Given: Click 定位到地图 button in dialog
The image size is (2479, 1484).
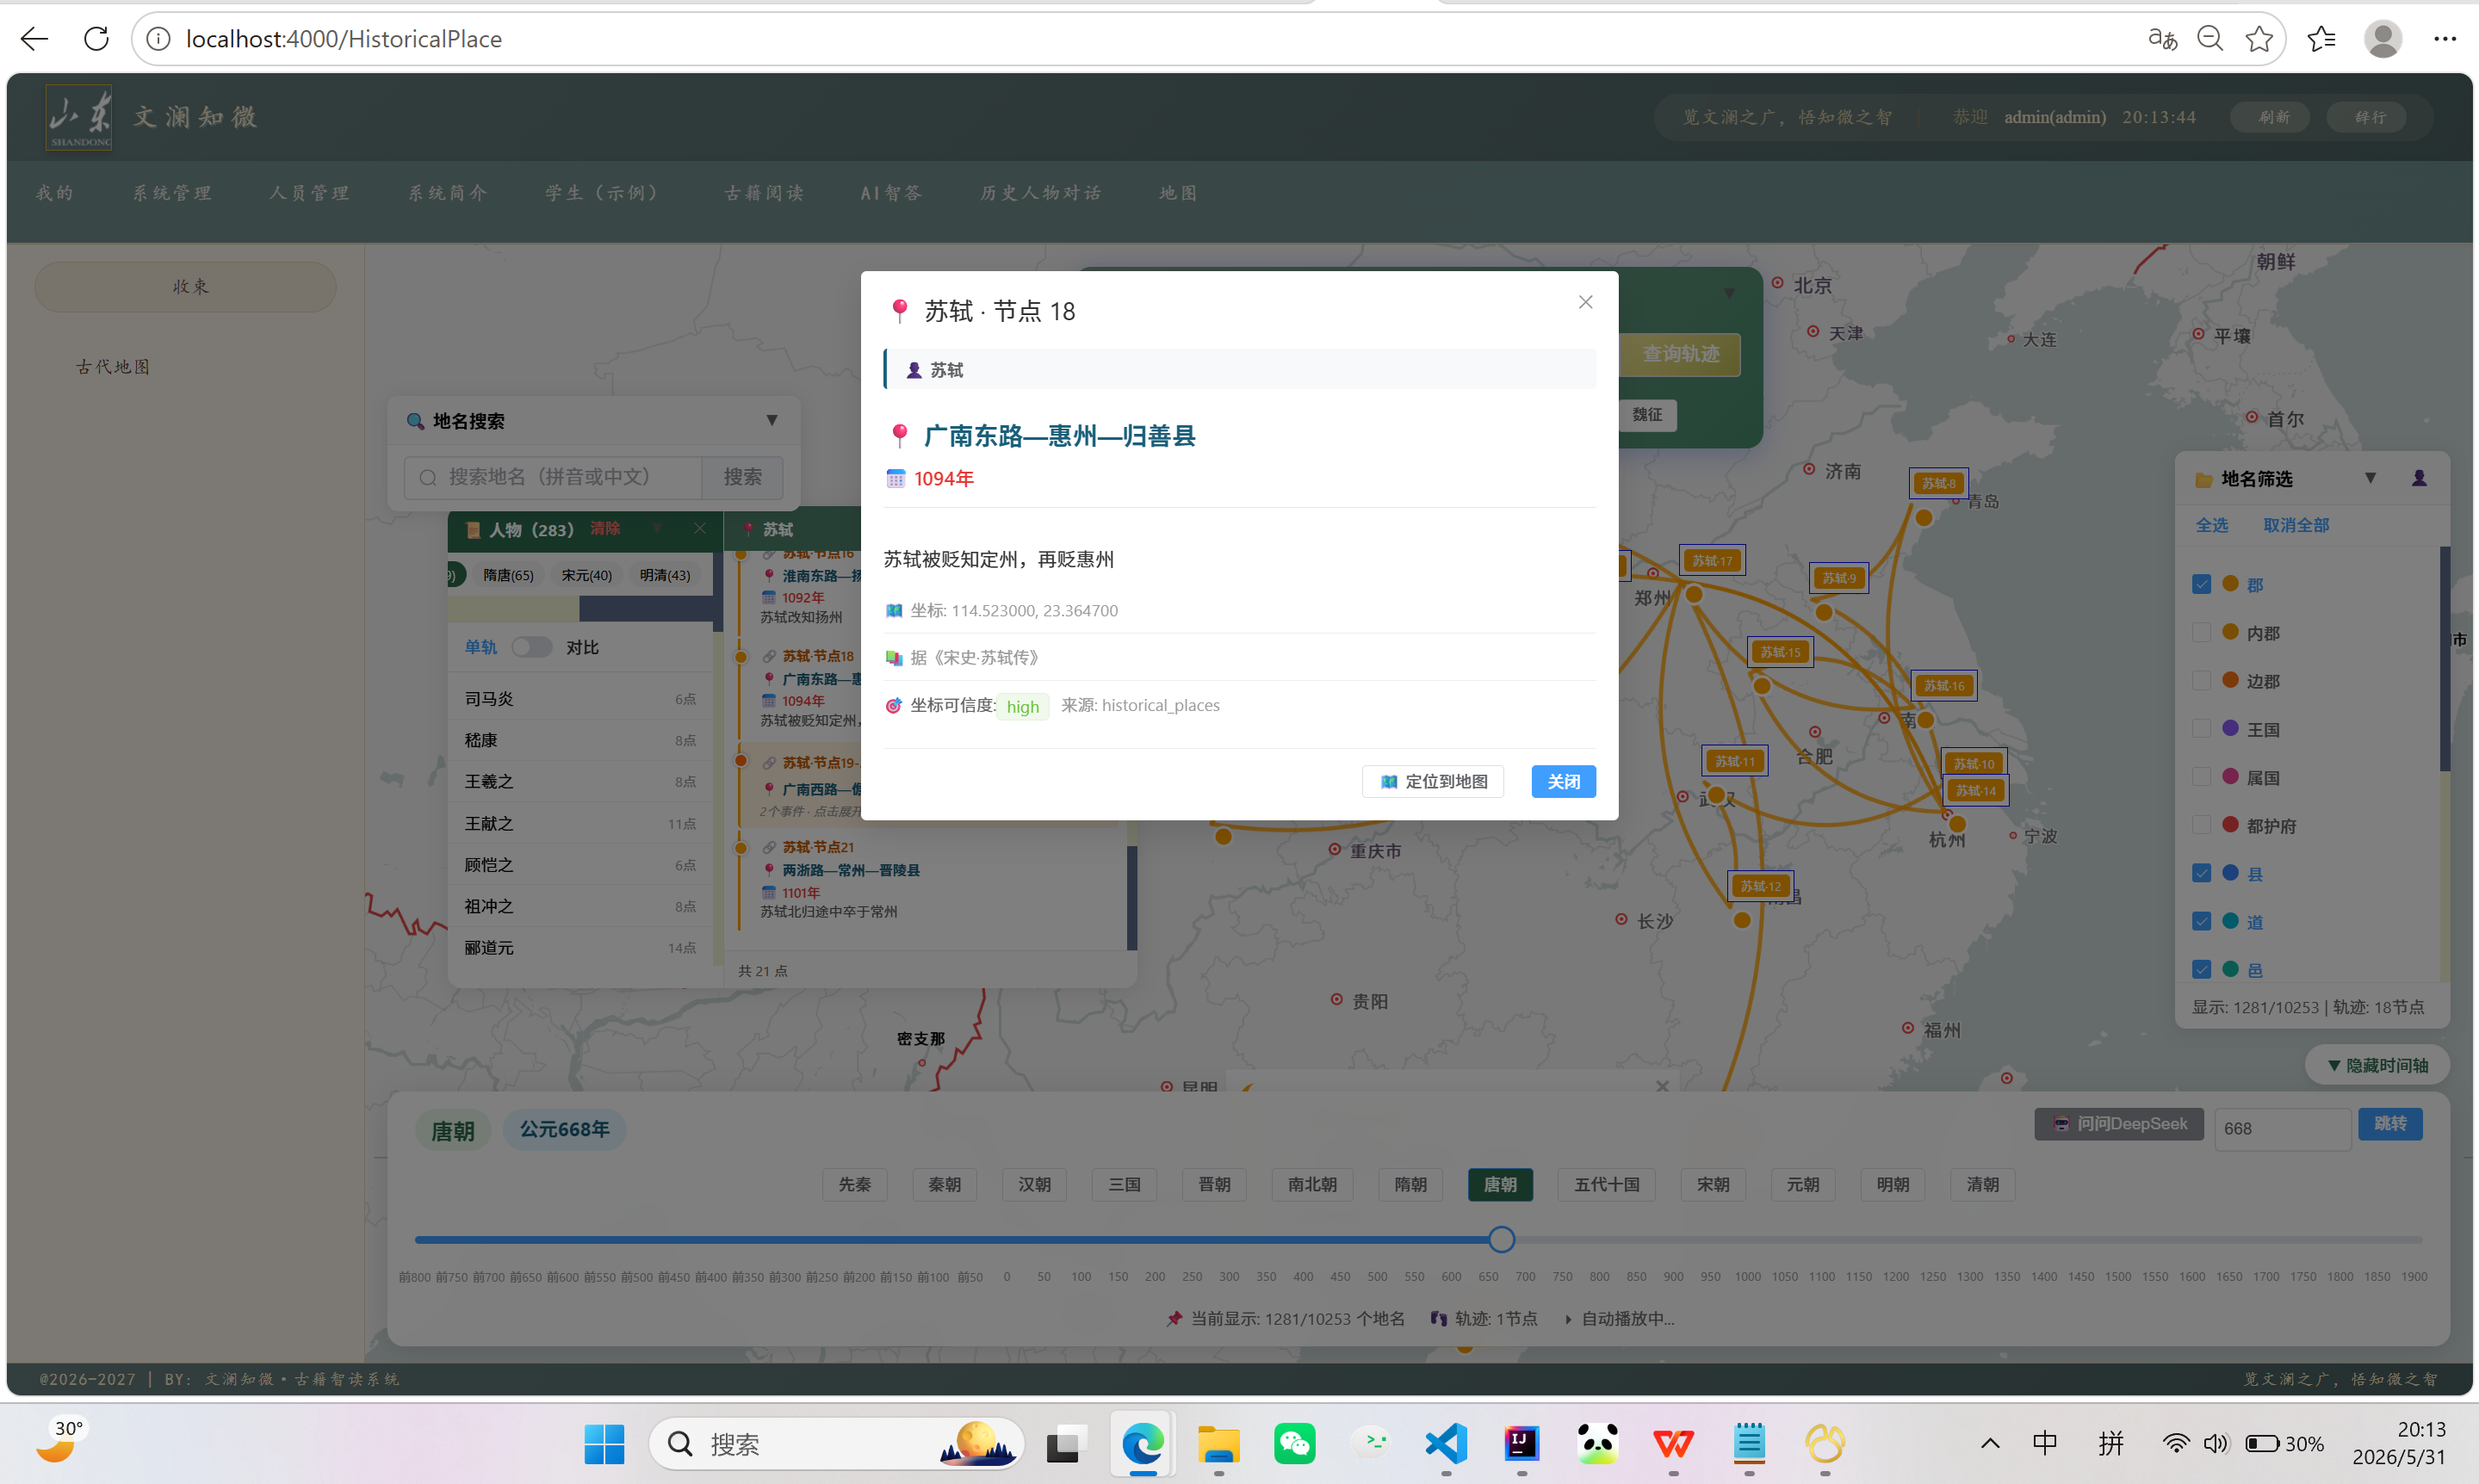Looking at the screenshot, I should [1433, 782].
